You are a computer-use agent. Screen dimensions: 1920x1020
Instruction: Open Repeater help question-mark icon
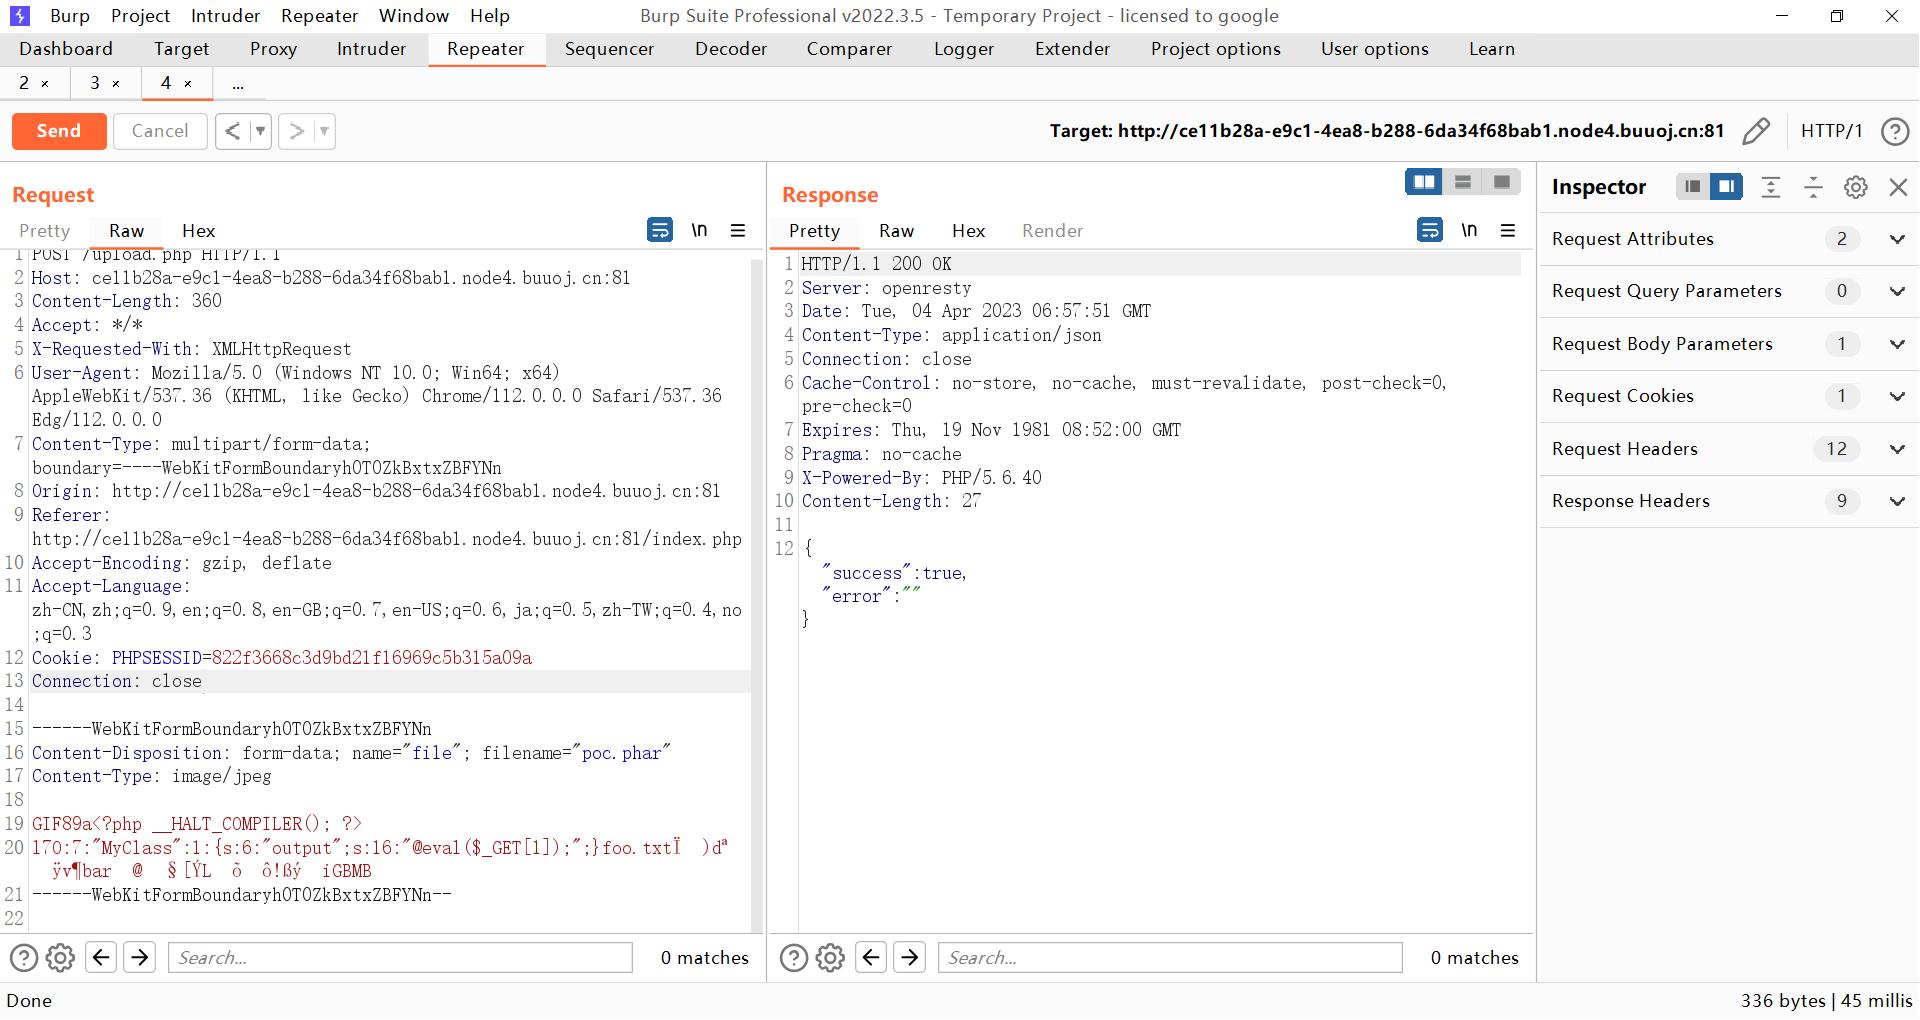[x=1895, y=131]
